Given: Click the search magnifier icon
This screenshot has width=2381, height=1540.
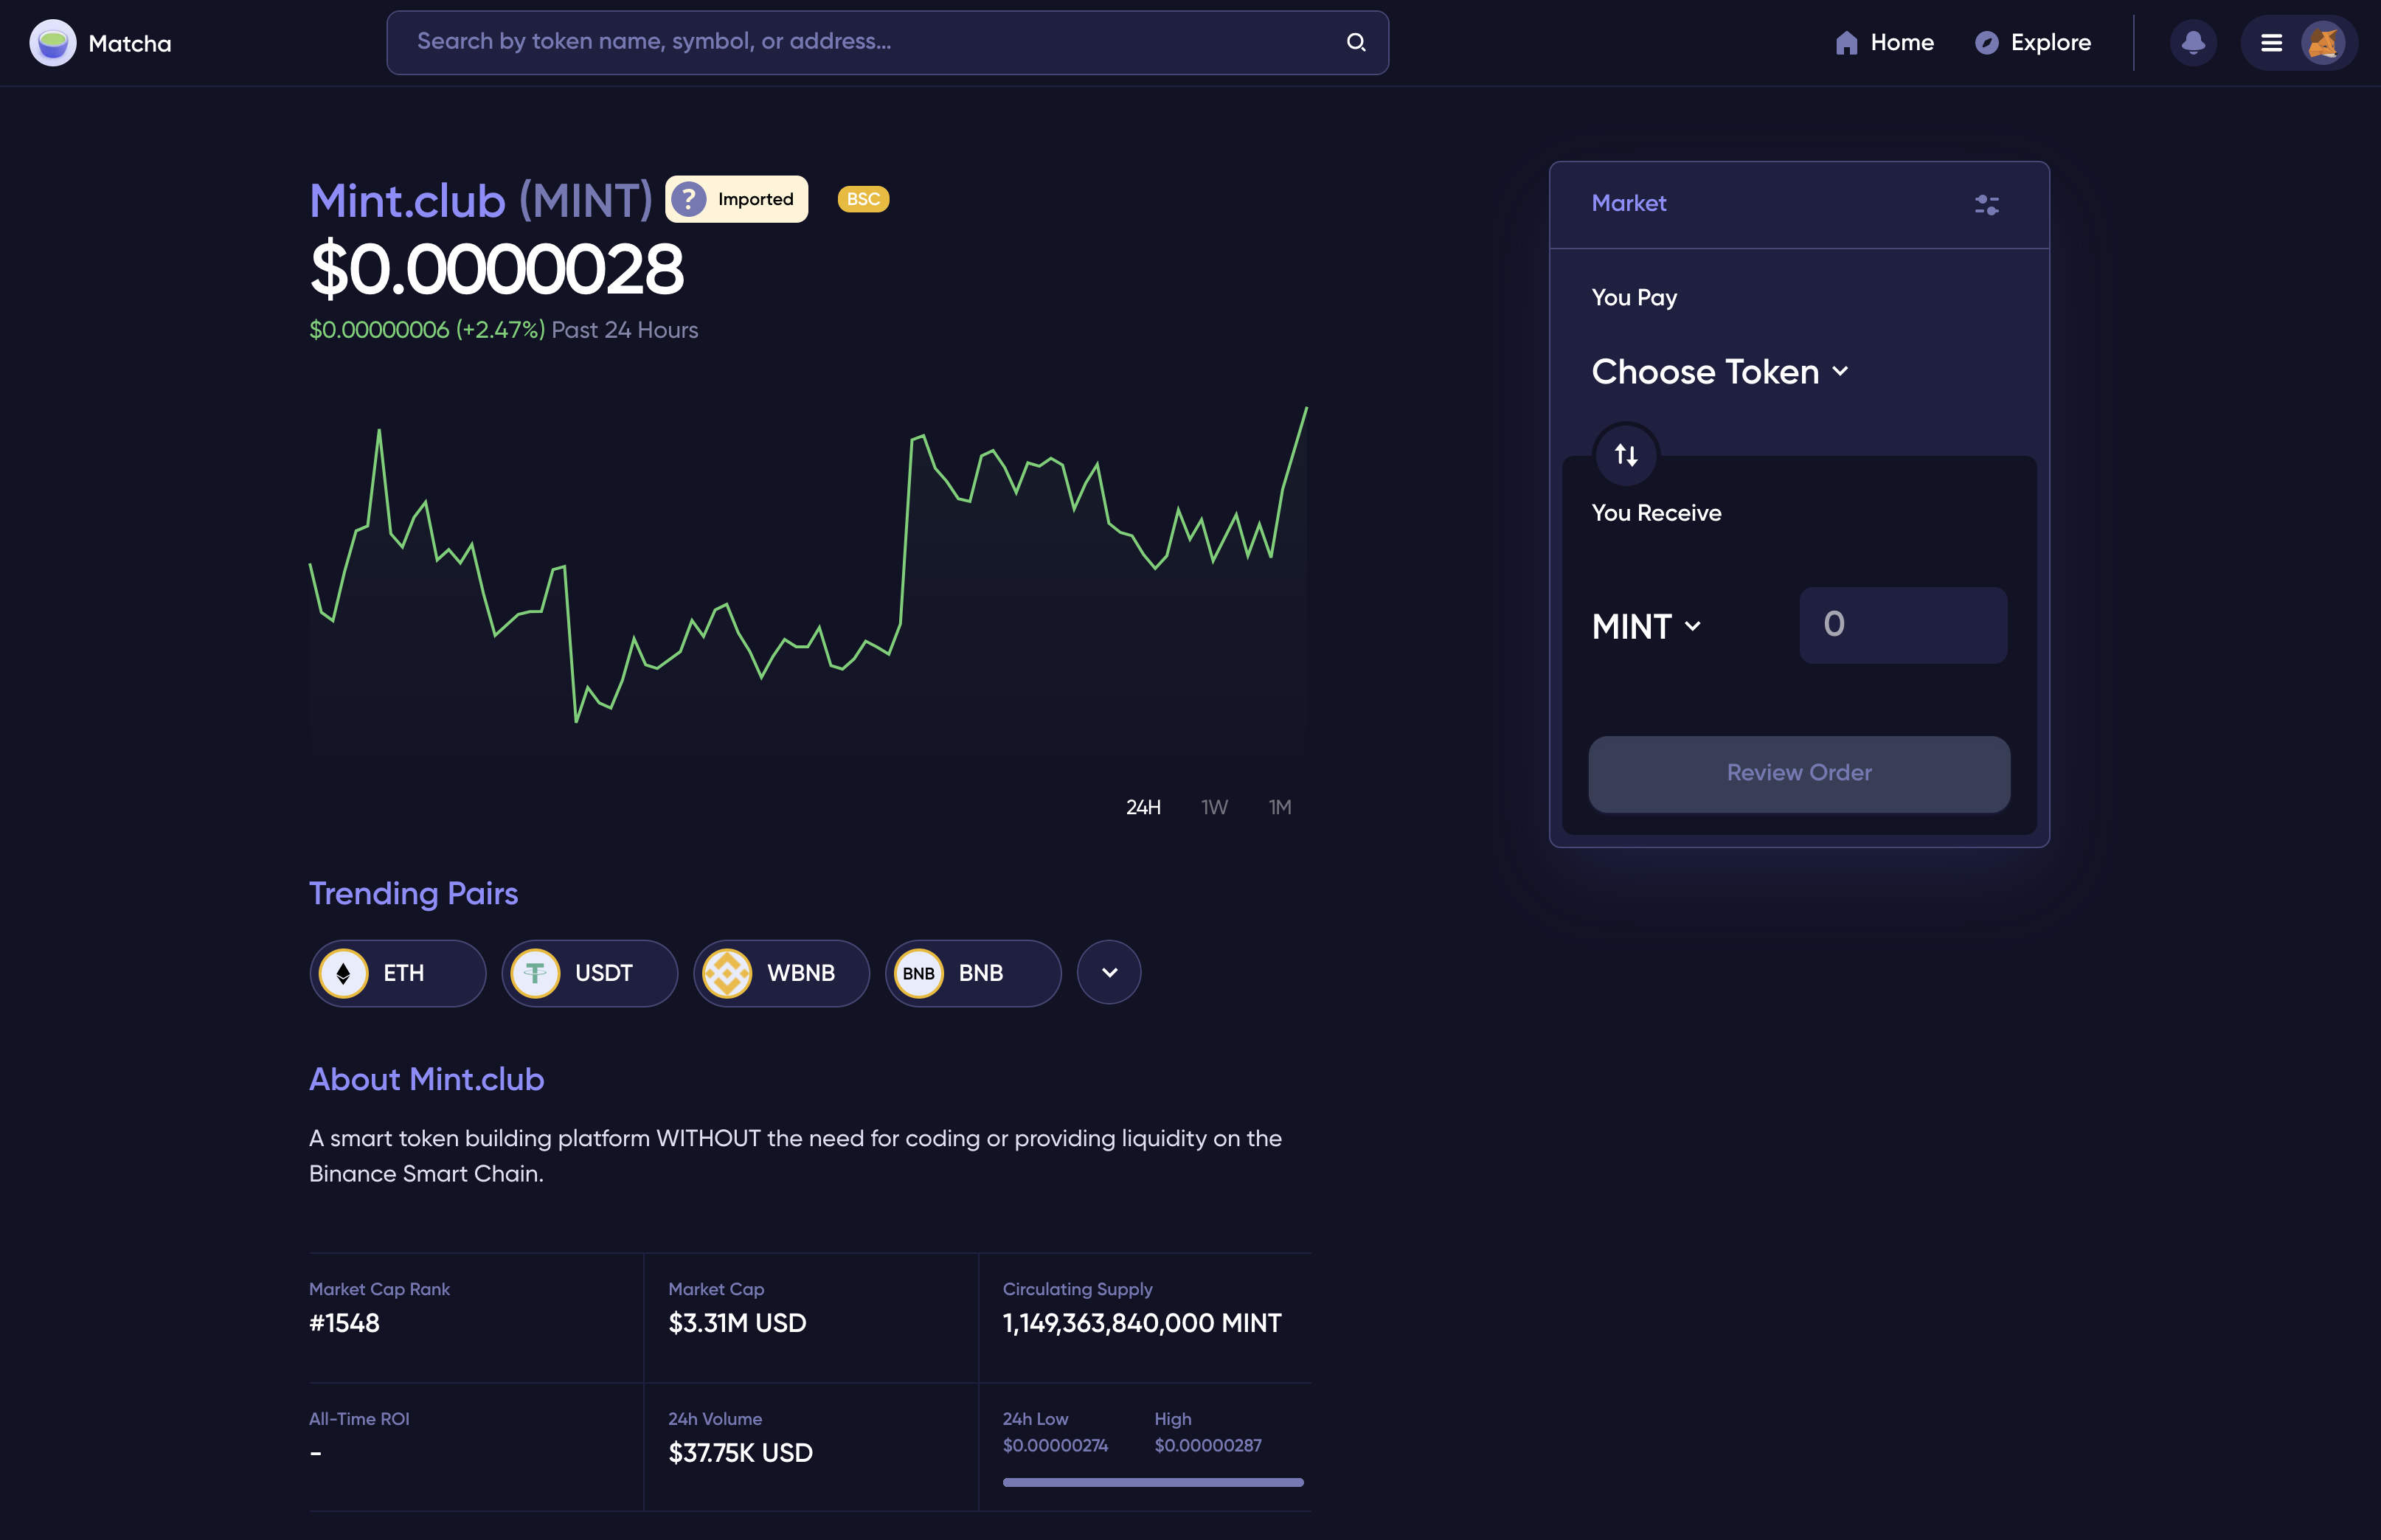Looking at the screenshot, I should click(1356, 42).
